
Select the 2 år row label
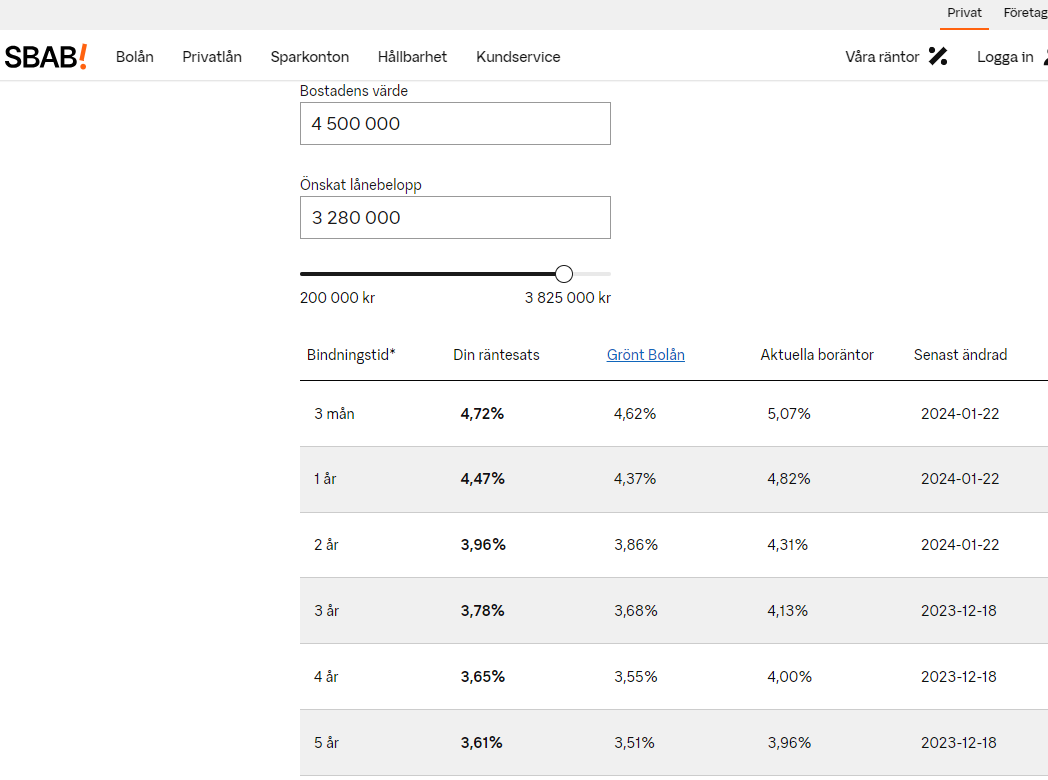[x=326, y=545]
